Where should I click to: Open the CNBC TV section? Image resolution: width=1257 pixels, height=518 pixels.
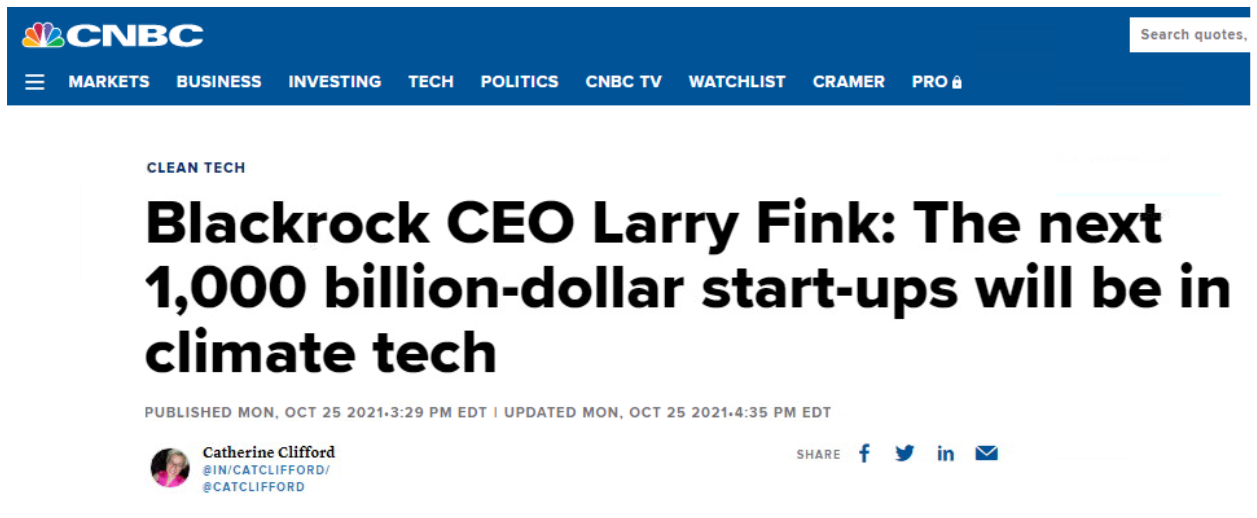[x=624, y=82]
